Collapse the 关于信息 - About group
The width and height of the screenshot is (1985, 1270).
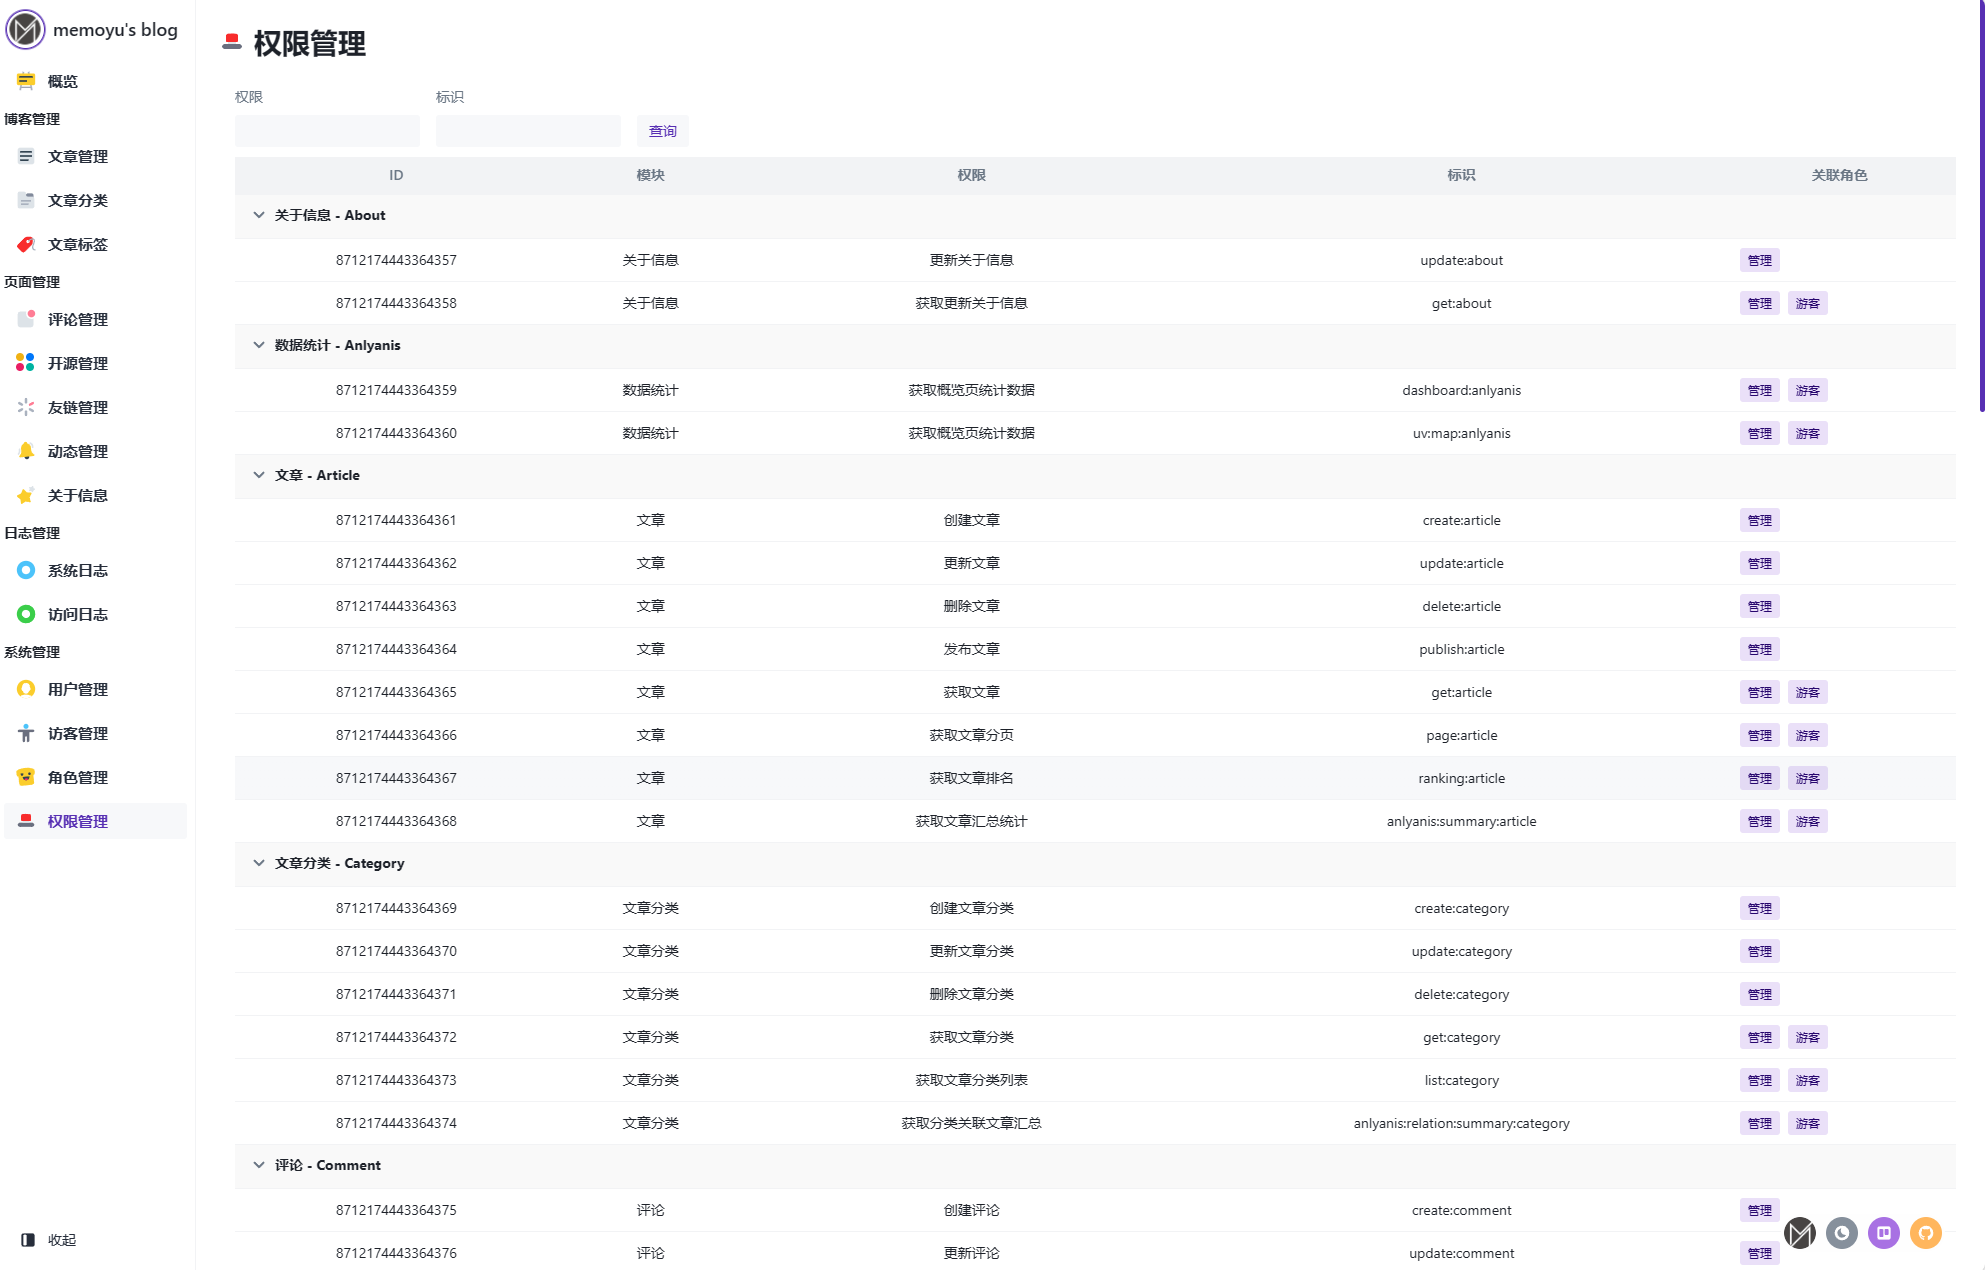259,215
